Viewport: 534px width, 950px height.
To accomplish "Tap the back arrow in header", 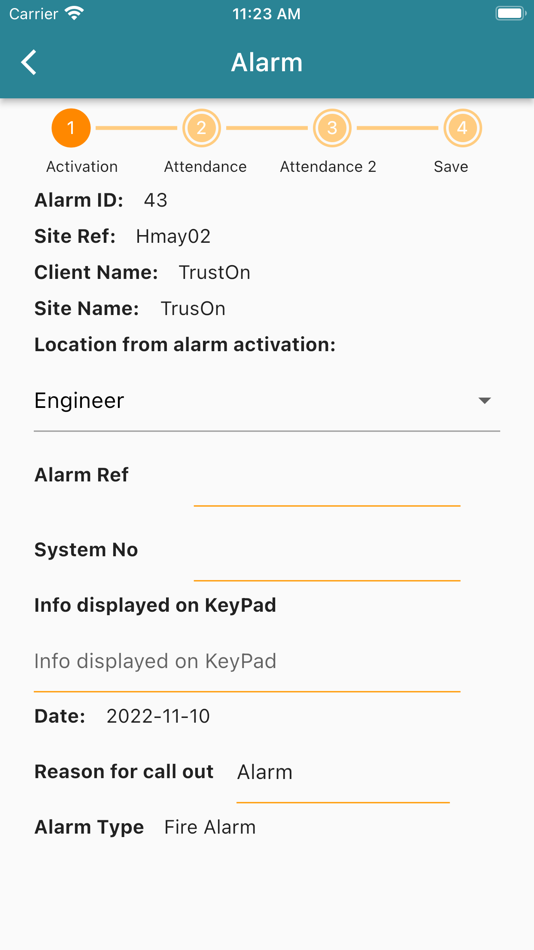I will [29, 62].
